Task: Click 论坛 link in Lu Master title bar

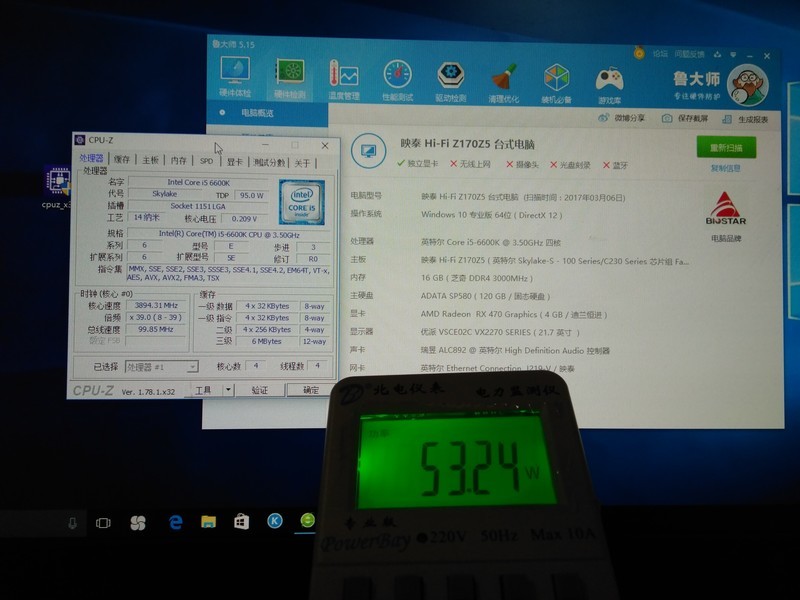Action: (660, 54)
